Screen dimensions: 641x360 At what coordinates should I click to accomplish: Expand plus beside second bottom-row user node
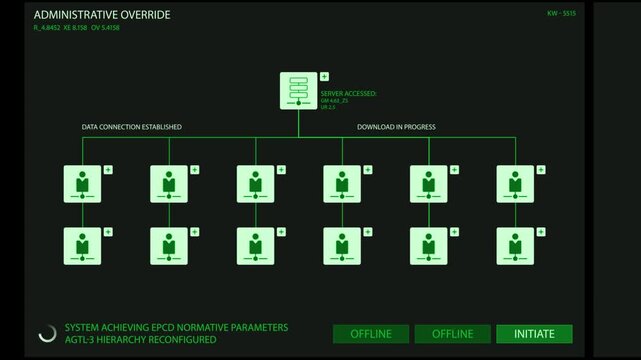(x=195, y=232)
